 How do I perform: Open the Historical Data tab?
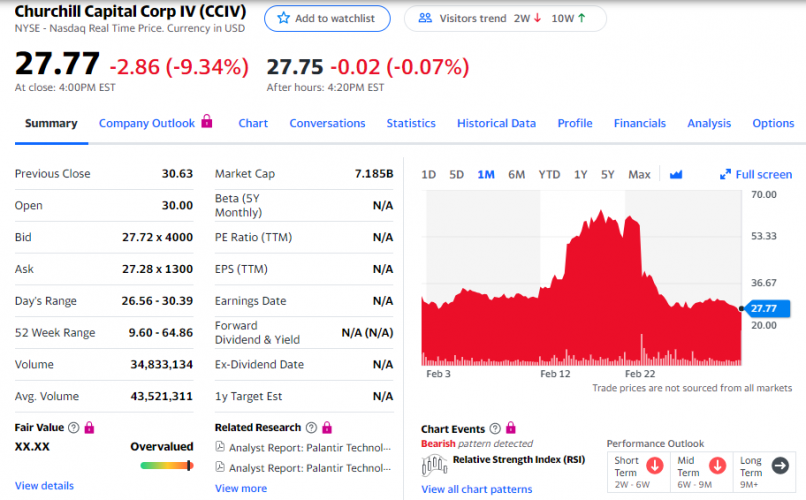(x=497, y=123)
